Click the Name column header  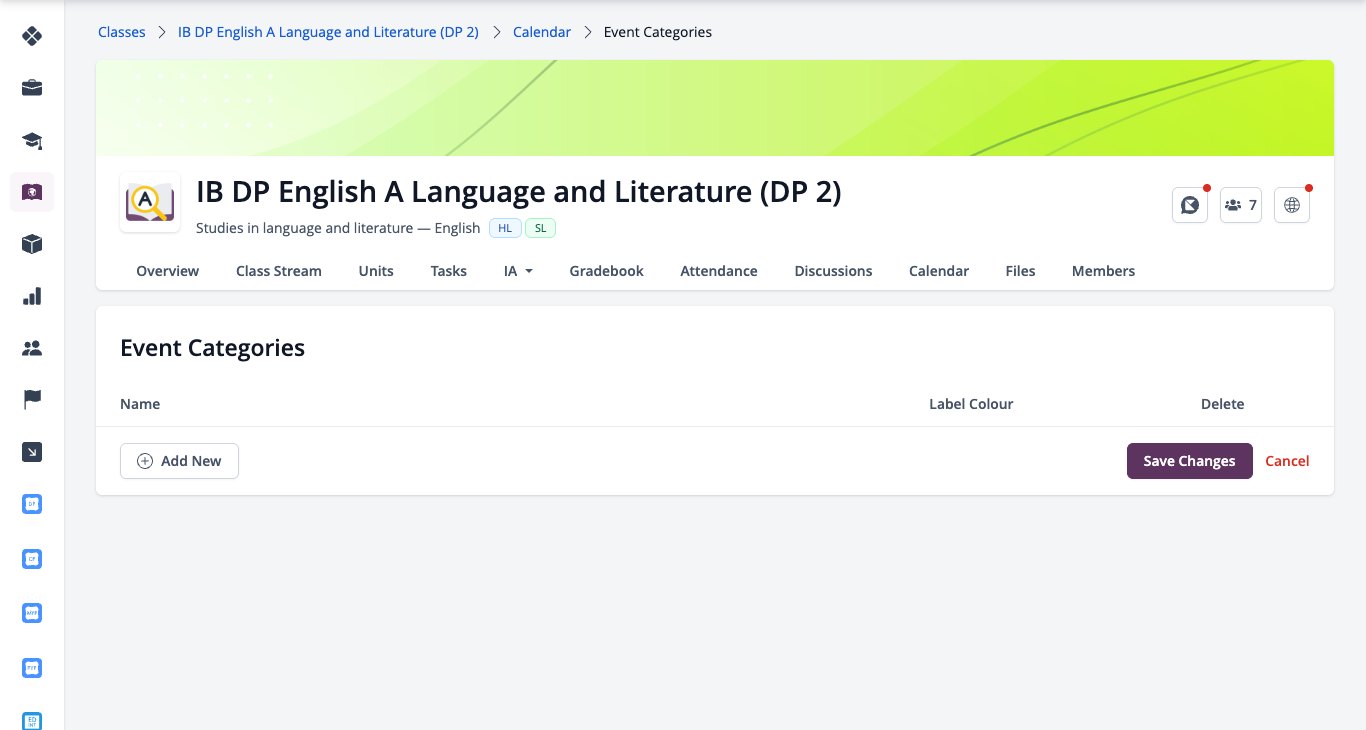(140, 404)
